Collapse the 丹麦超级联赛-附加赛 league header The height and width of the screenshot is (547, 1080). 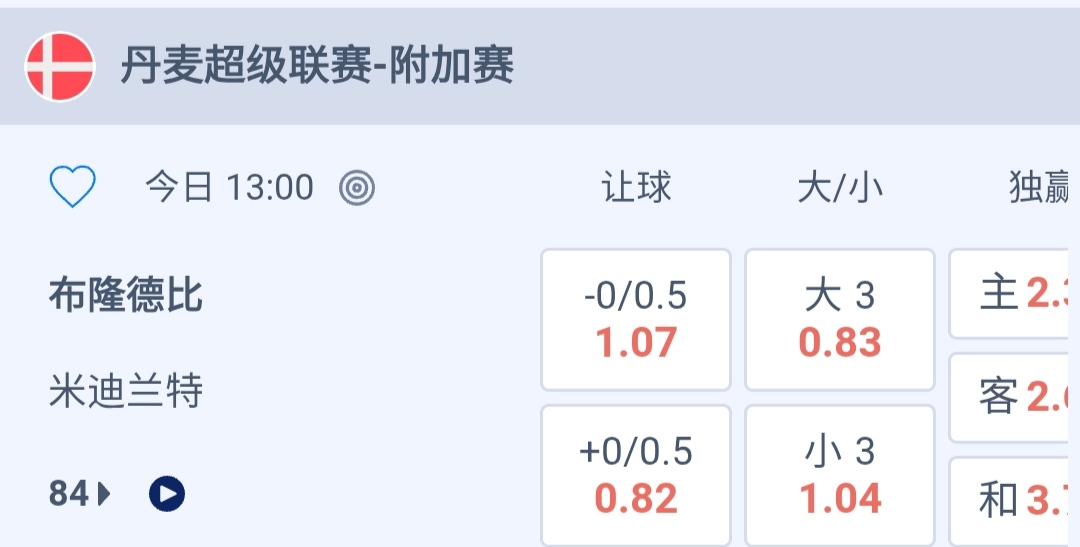tap(318, 67)
